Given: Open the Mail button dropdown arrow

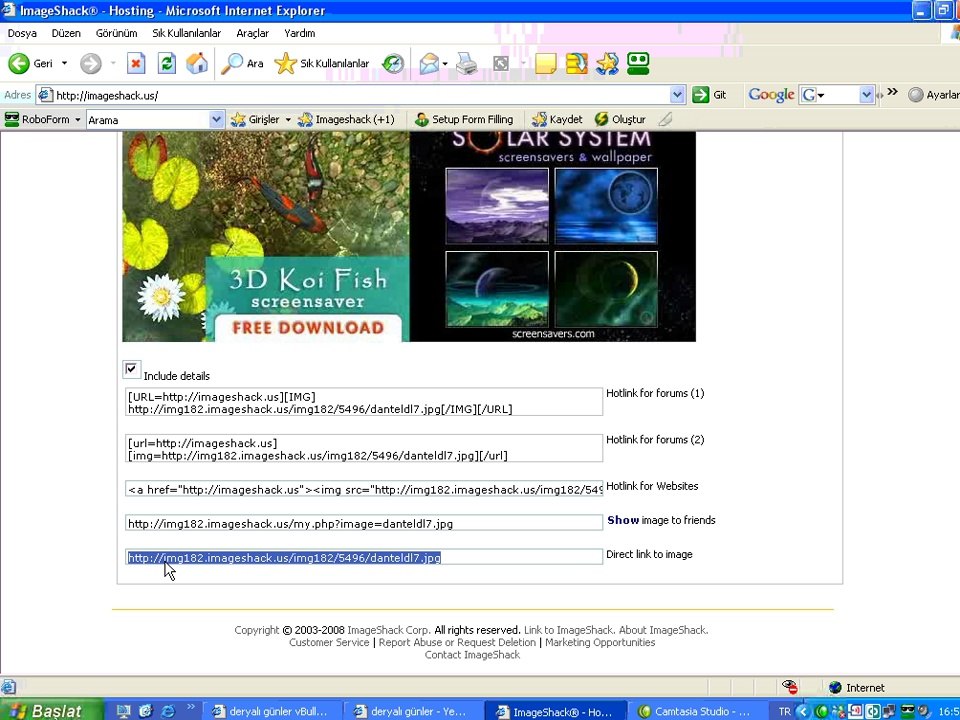Looking at the screenshot, I should (x=445, y=64).
